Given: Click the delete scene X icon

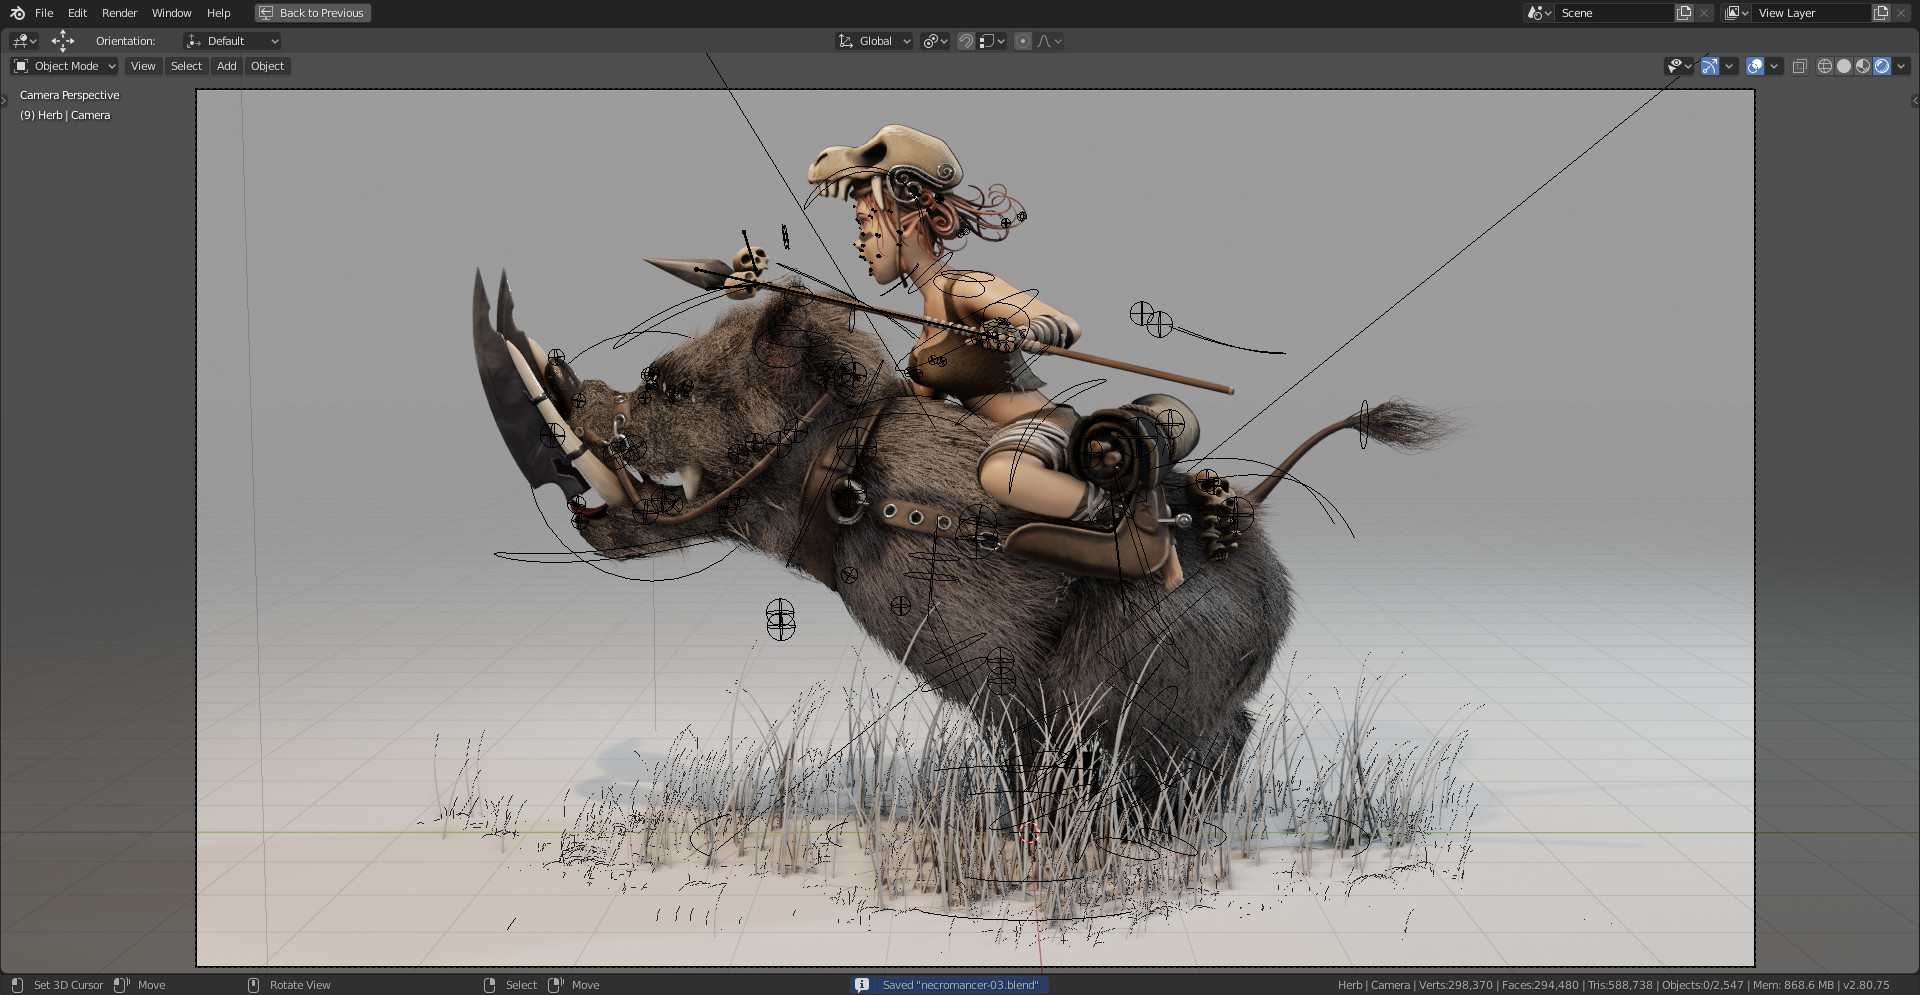Looking at the screenshot, I should 1704,13.
